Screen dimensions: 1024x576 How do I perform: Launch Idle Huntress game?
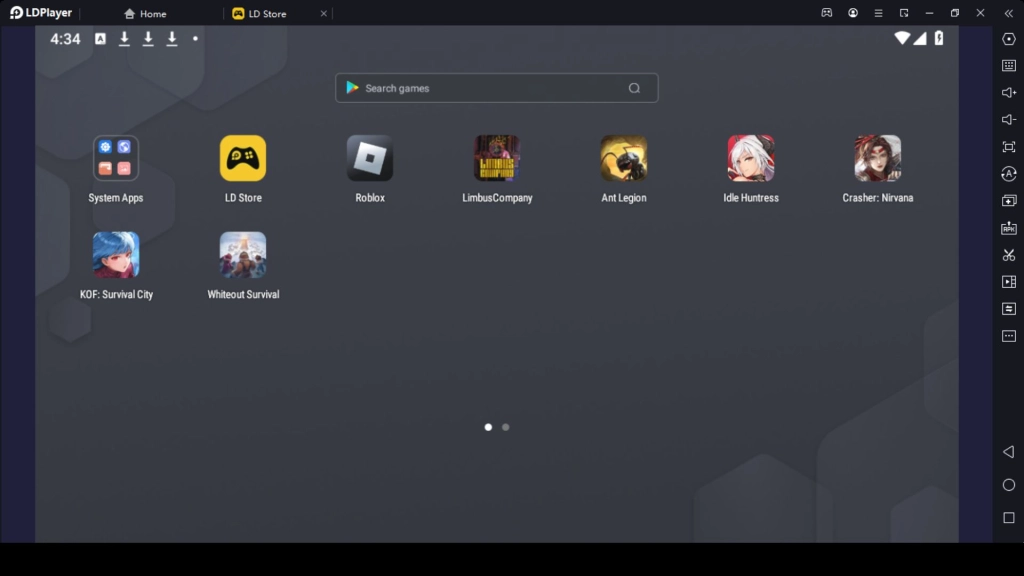751,158
